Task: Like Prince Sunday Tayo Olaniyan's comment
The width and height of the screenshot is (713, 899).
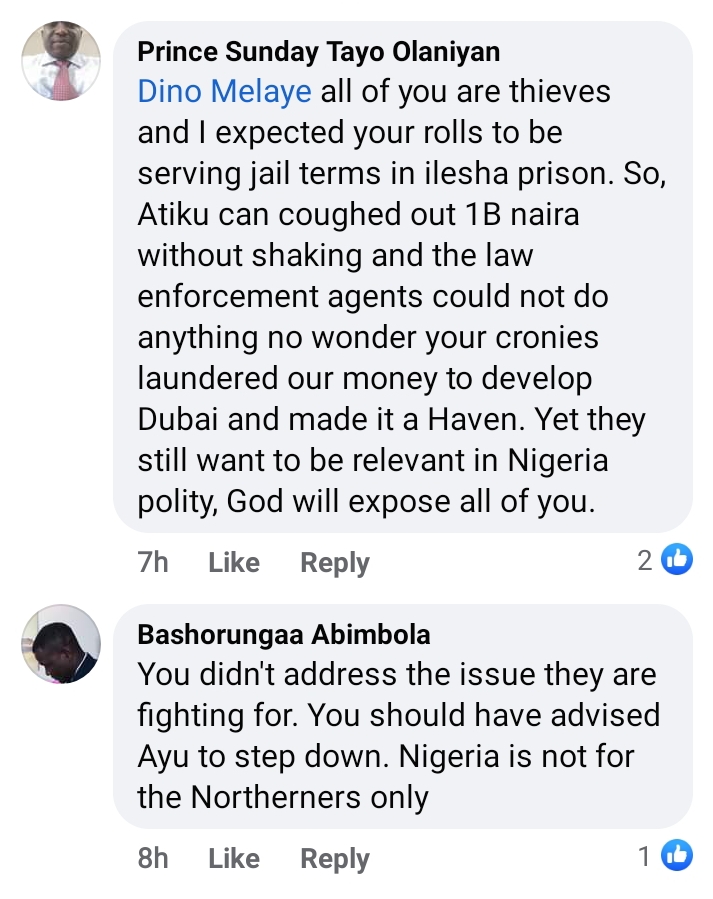Action: click(x=234, y=563)
